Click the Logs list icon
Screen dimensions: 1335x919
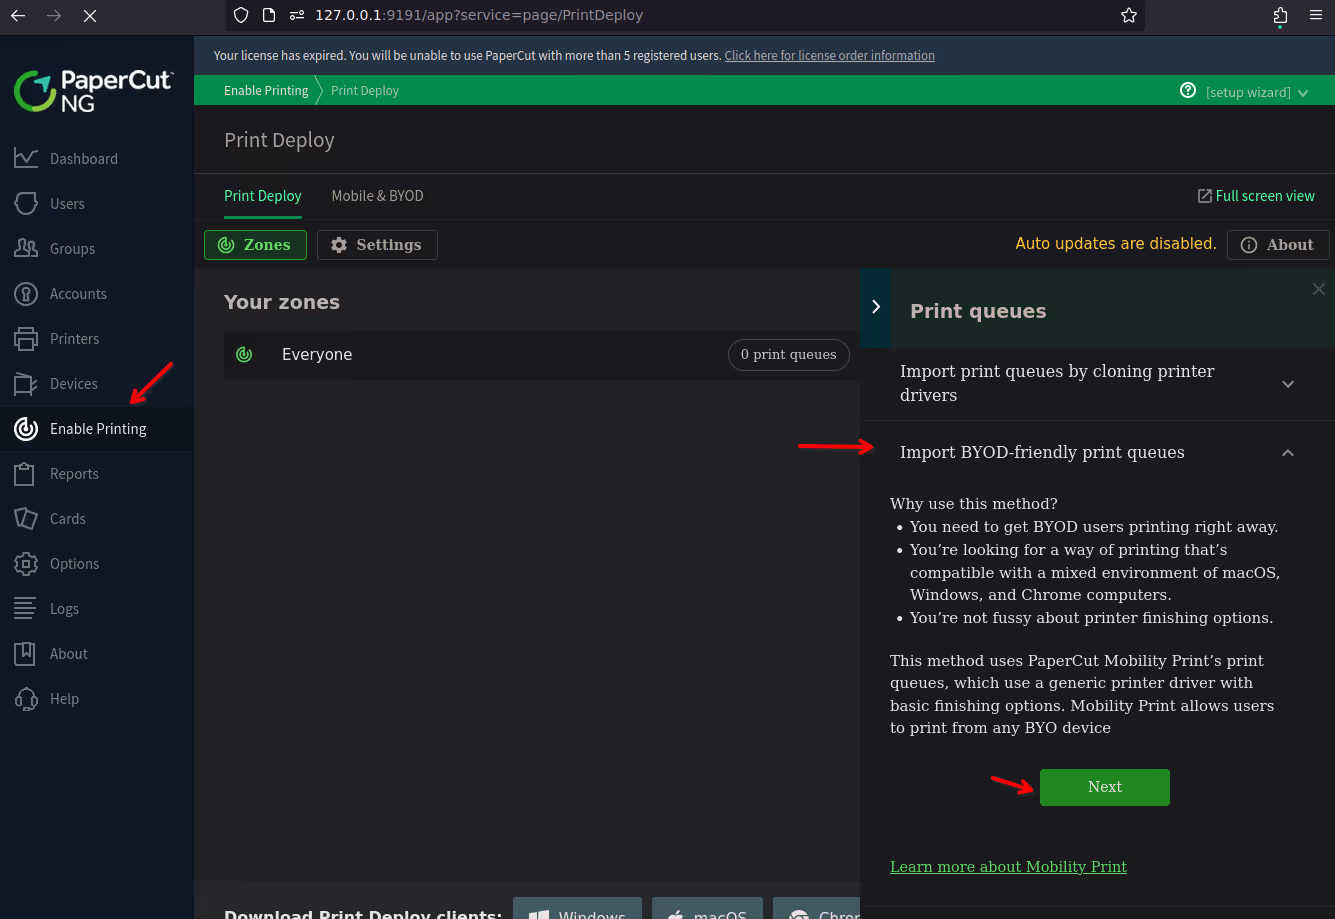click(26, 608)
